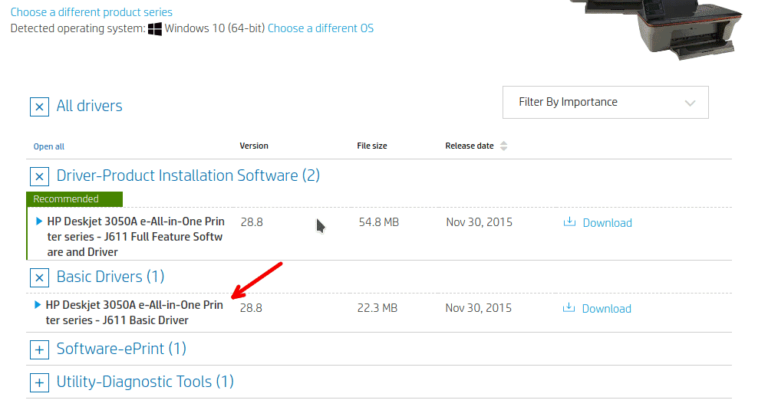Collapse Driver-Product Installation Software section
Viewport: 768px width, 410px height.
tap(39, 176)
